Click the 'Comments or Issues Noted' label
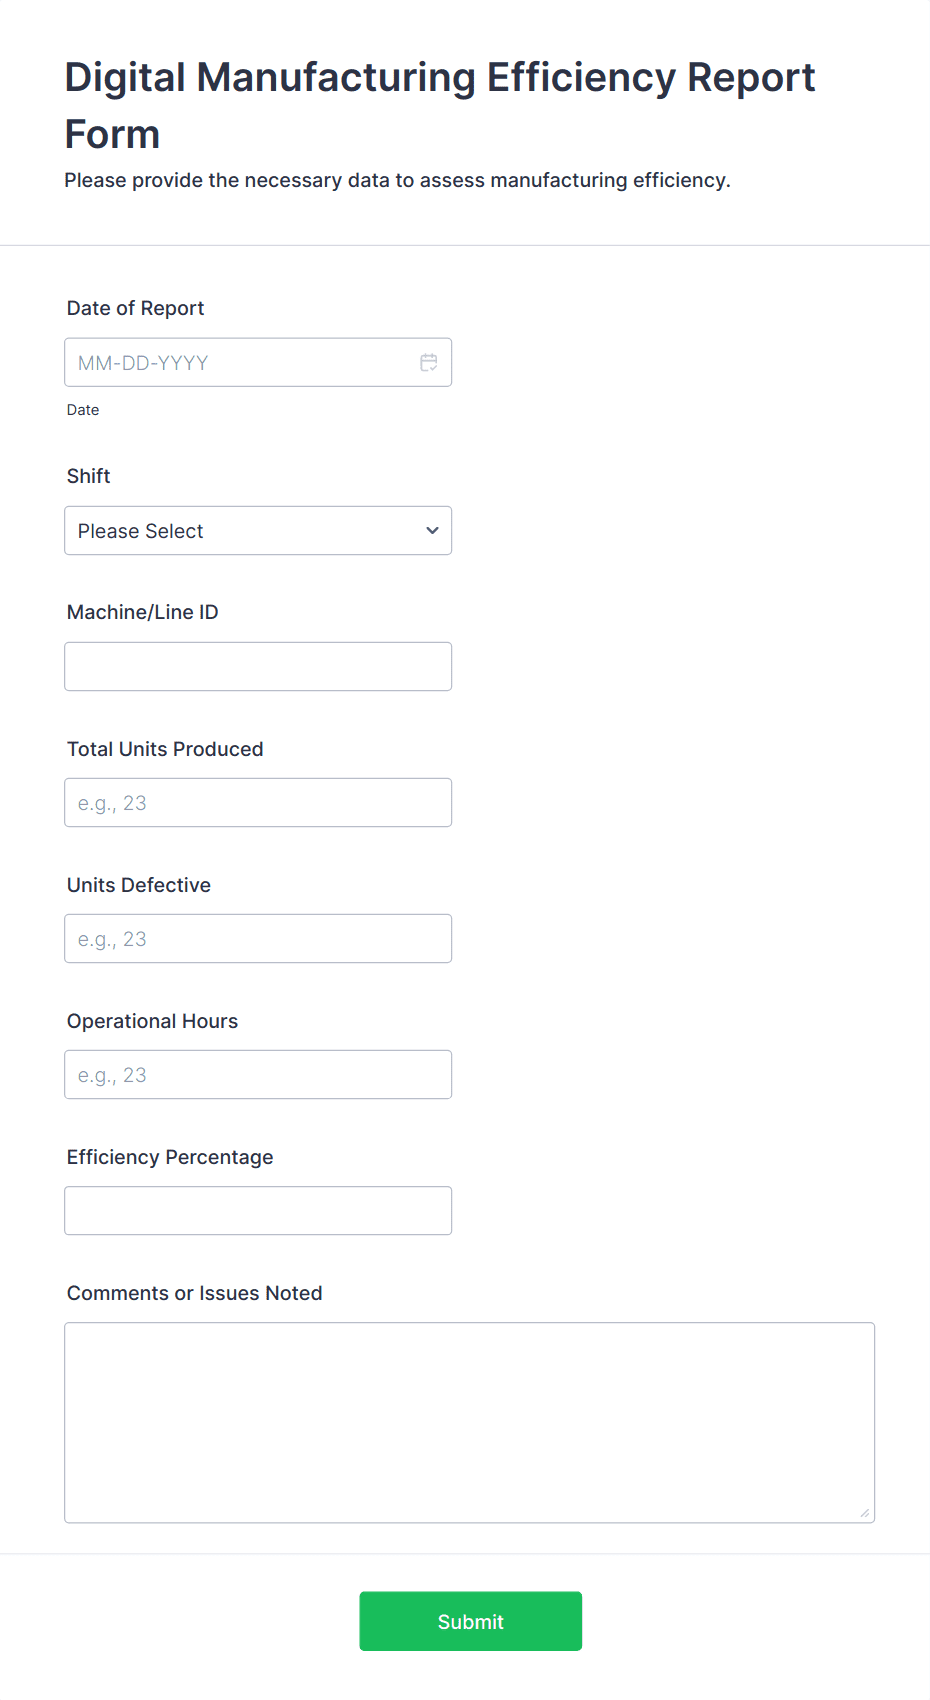This screenshot has height=1700, width=930. [194, 1293]
